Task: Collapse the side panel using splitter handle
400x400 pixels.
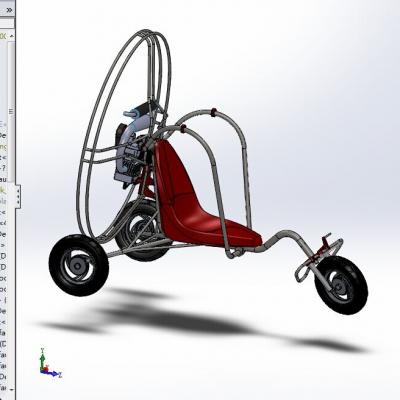Action: (18, 195)
